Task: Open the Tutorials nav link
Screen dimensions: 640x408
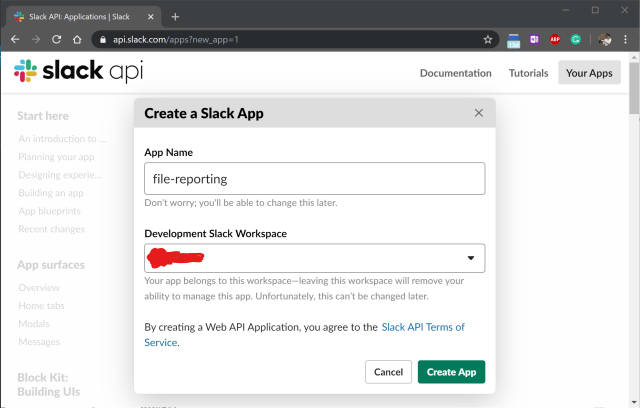Action: [528, 73]
